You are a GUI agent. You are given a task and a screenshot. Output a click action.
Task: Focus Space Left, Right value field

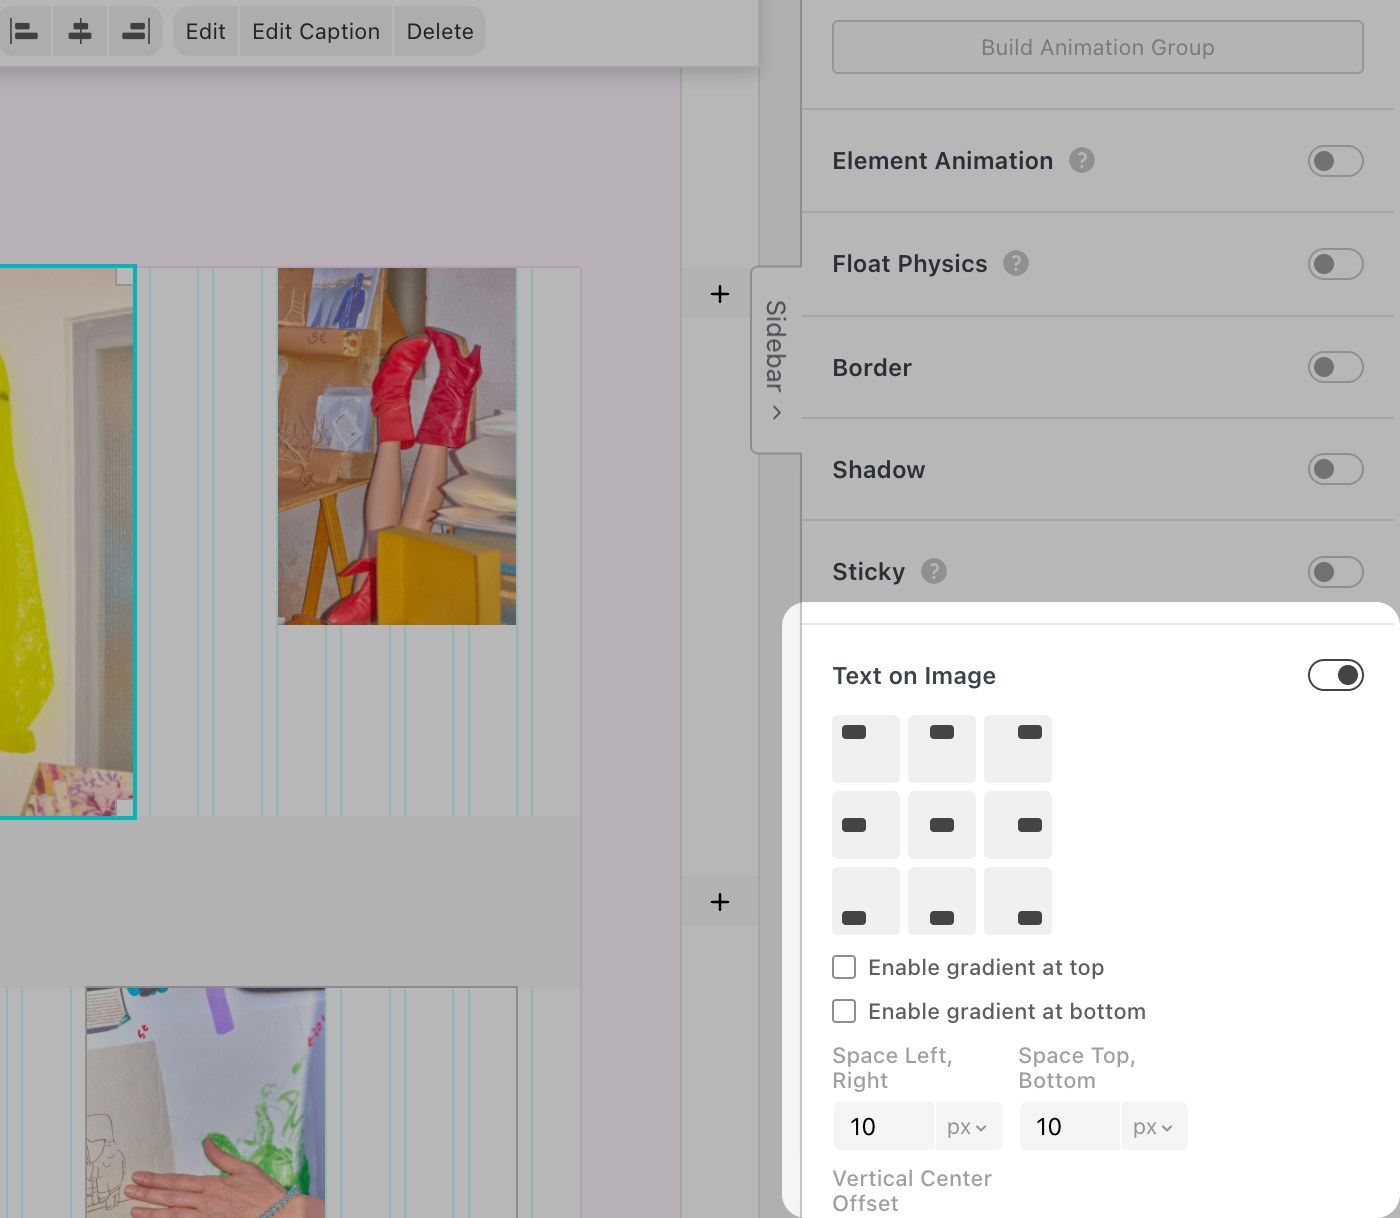click(x=883, y=1126)
